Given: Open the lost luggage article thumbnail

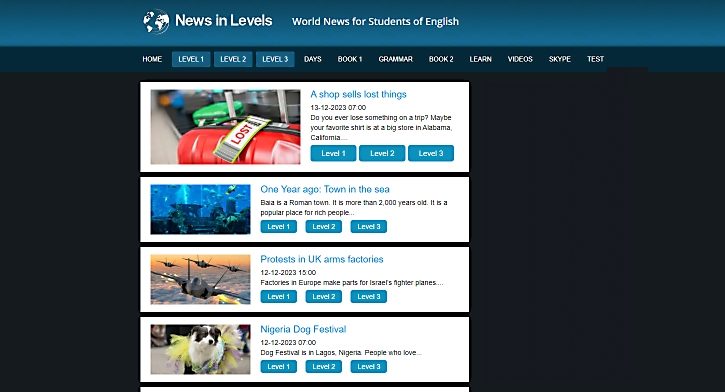Looking at the screenshot, I should (225, 127).
